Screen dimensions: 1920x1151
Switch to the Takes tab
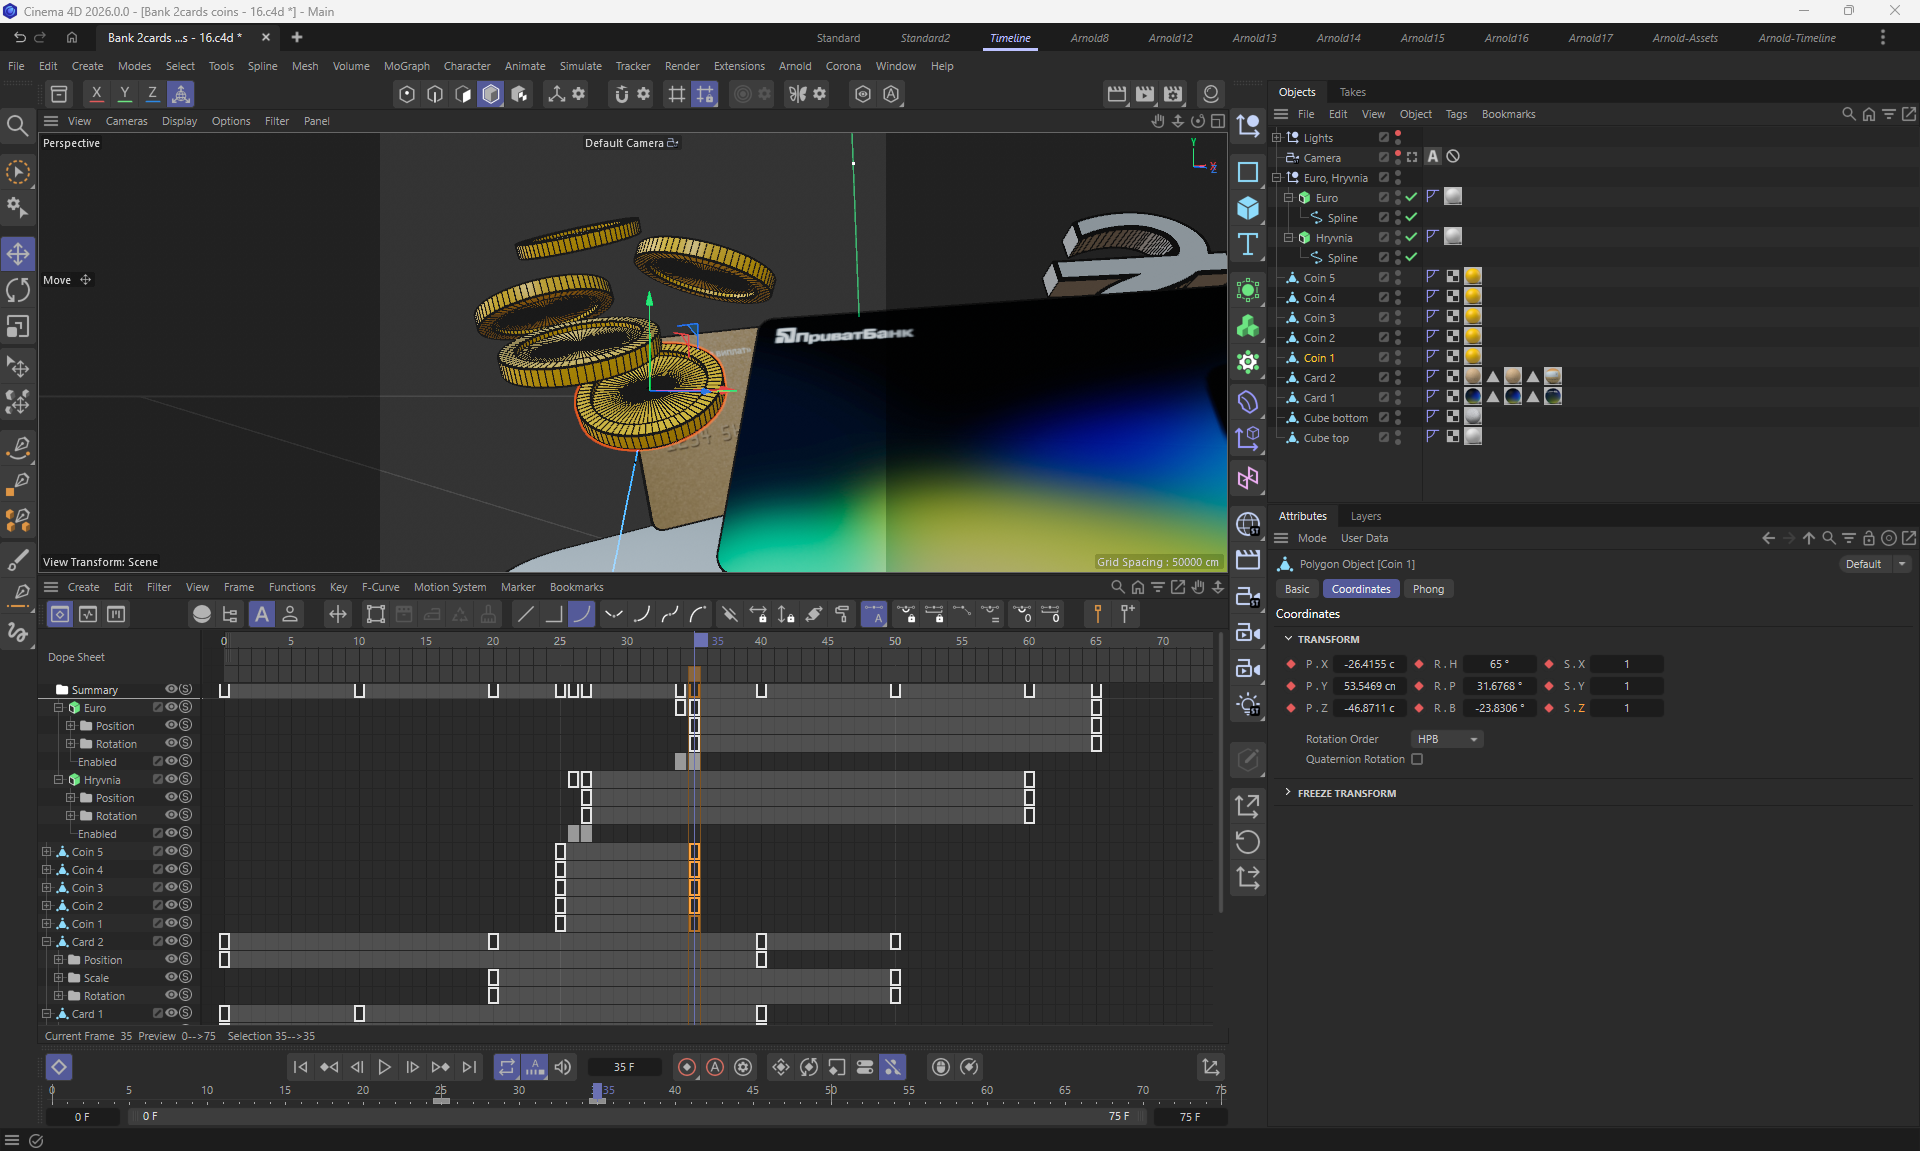(1352, 92)
